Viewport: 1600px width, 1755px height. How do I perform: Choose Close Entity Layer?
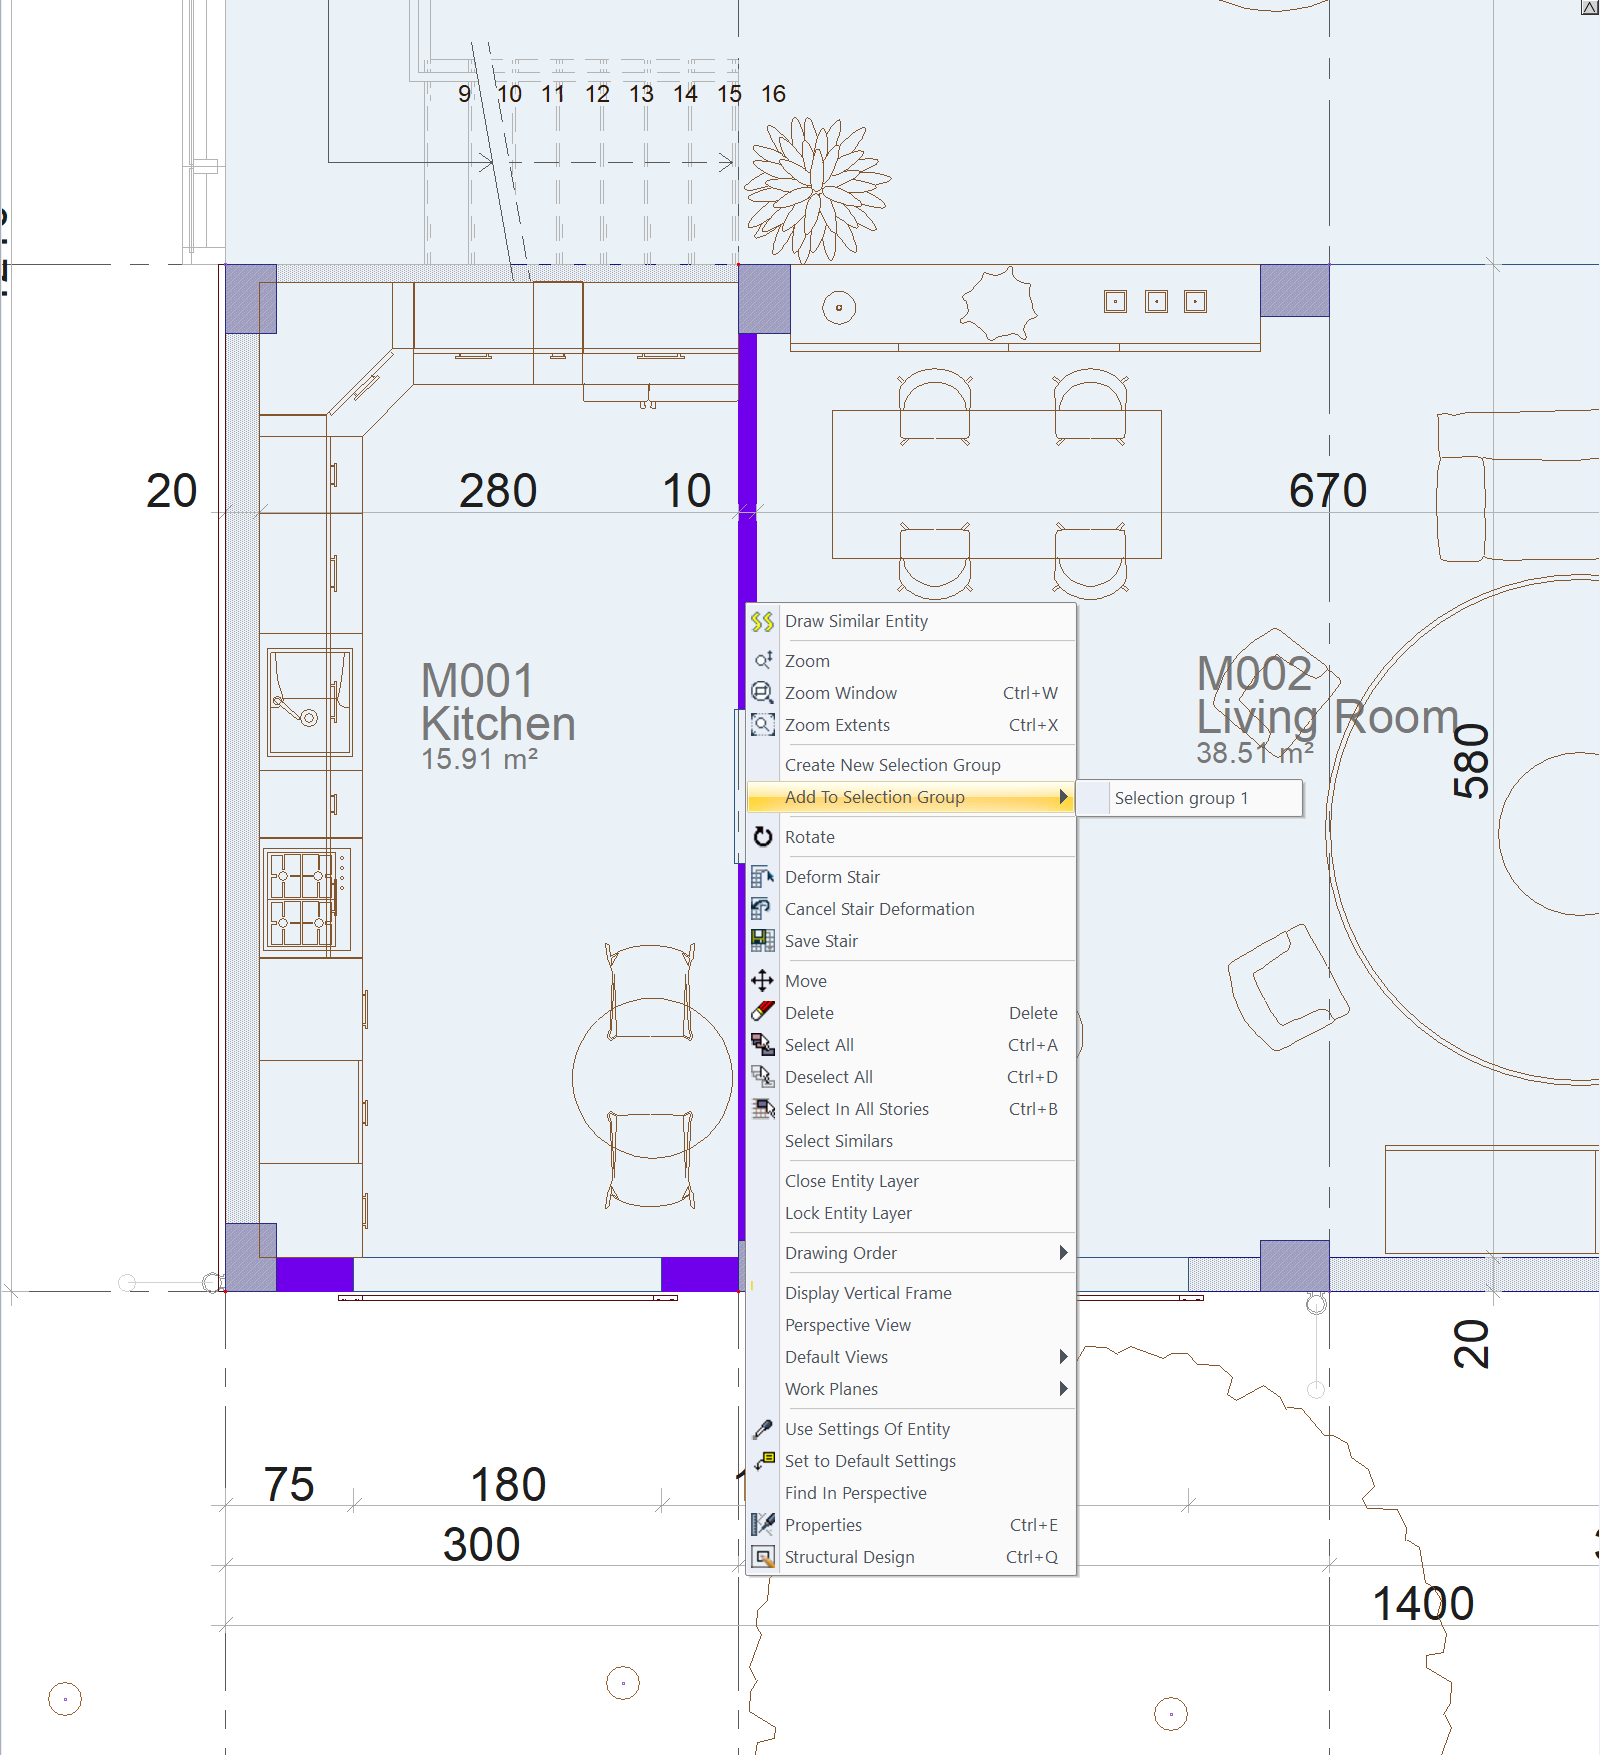click(x=911, y=1181)
